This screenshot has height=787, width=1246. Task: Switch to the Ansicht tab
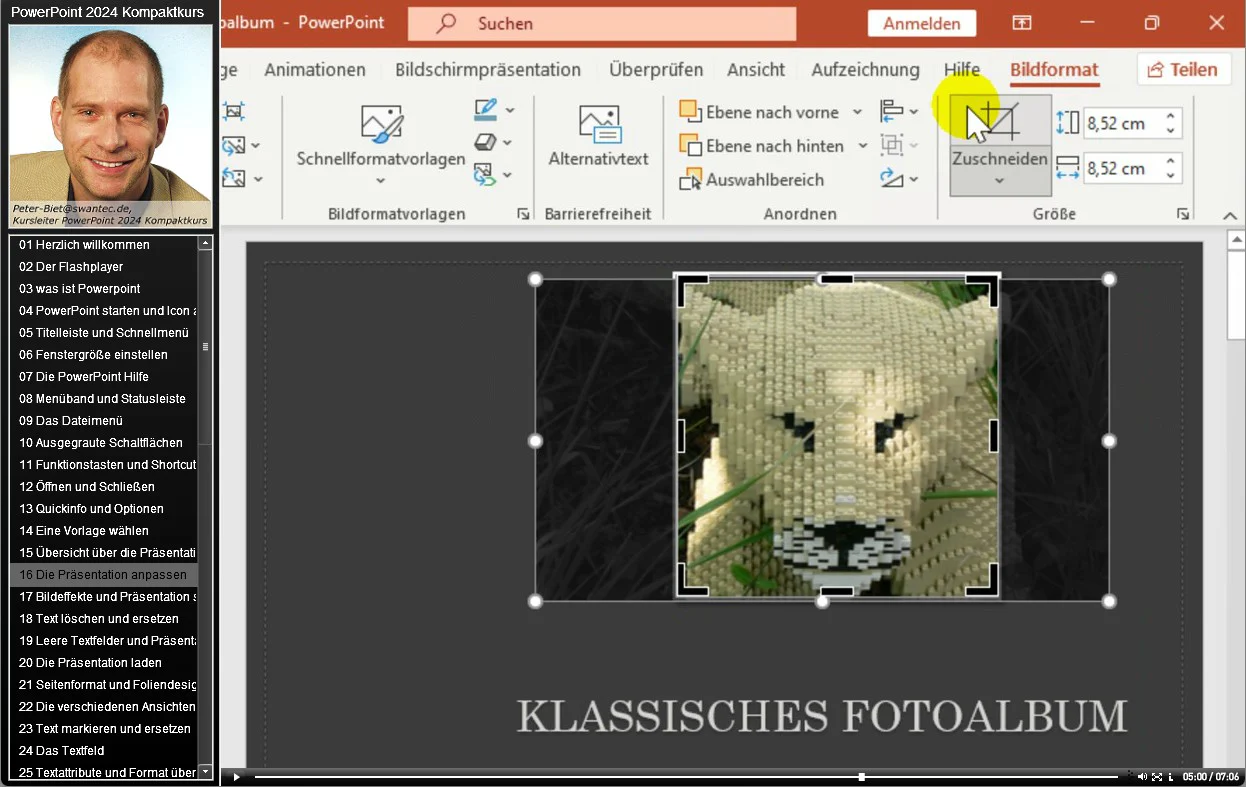(x=756, y=70)
